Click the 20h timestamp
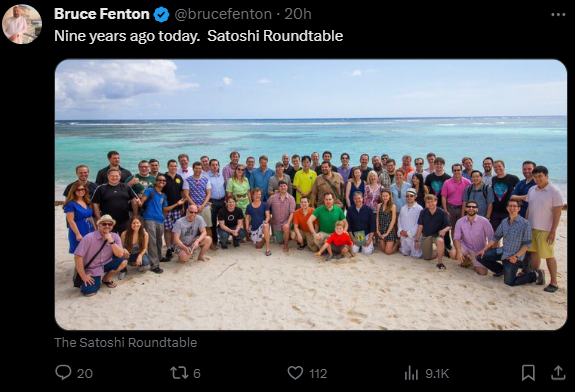This screenshot has height=392, width=575. coord(298,14)
